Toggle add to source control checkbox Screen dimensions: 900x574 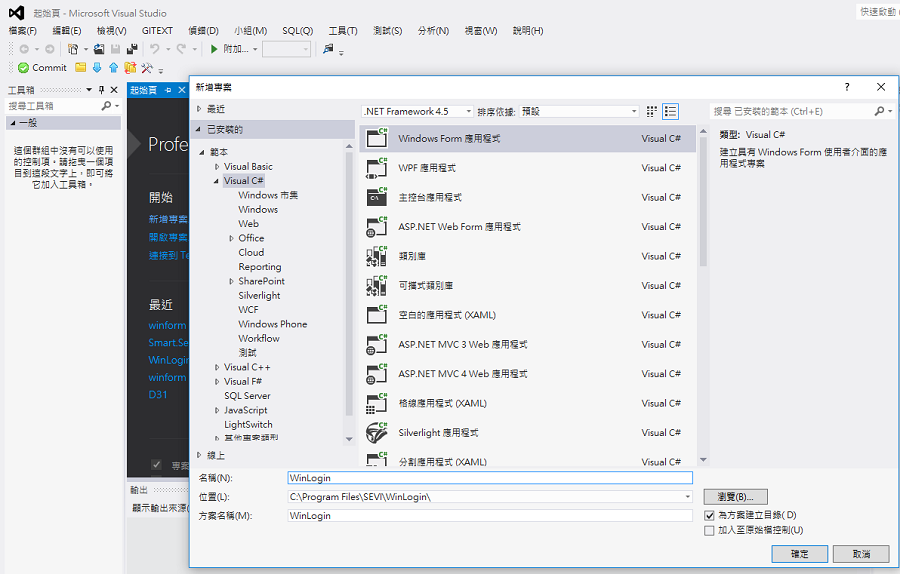(709, 530)
